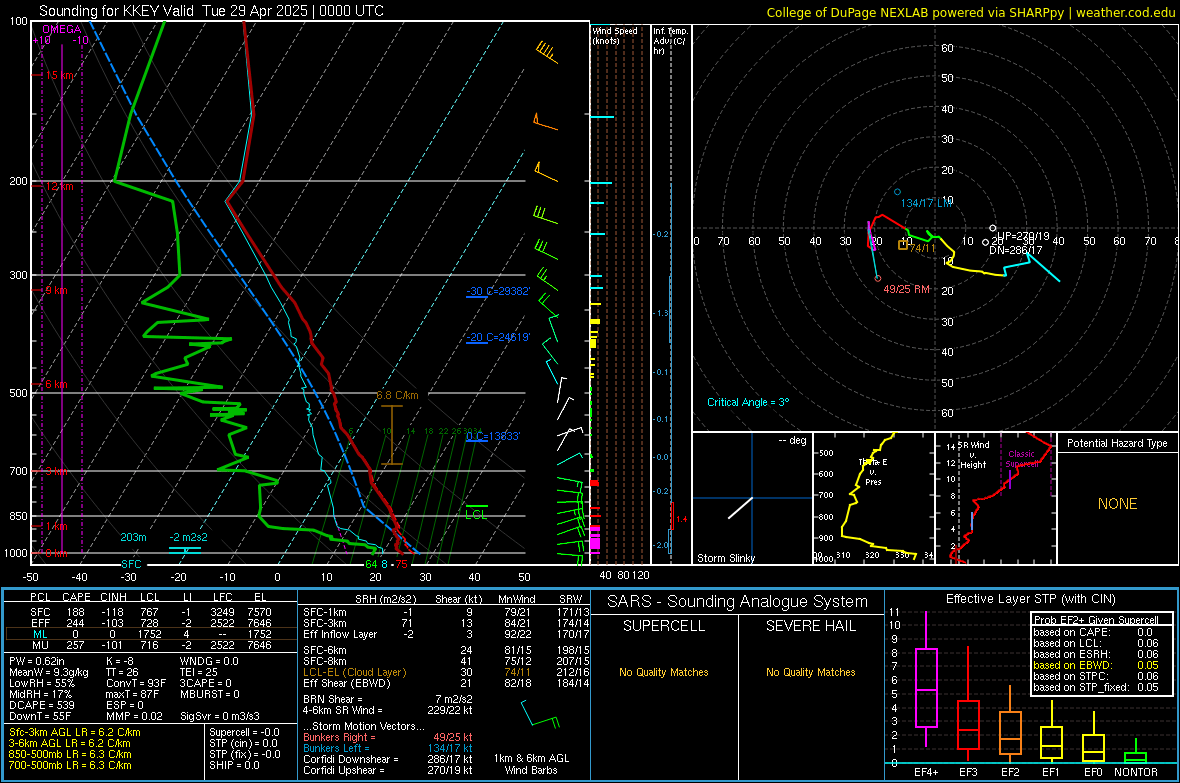Click the NONTOR box plot label

(1136, 772)
